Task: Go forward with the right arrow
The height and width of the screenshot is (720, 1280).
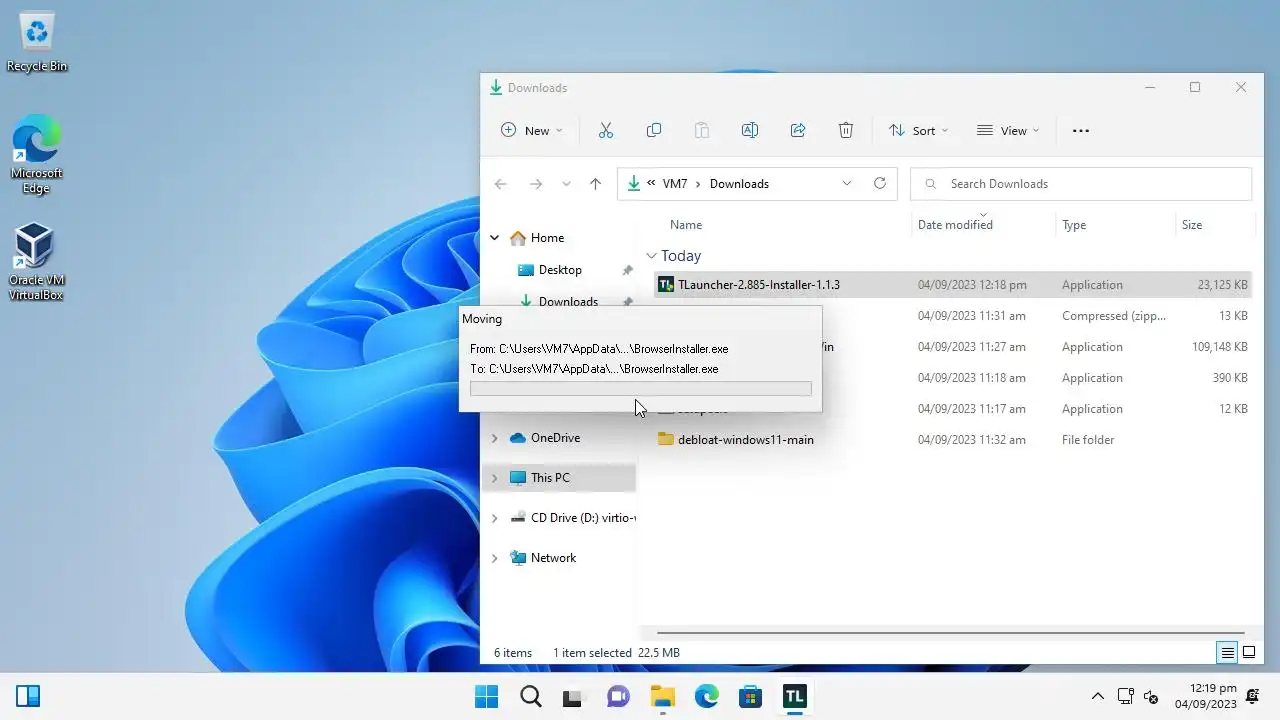Action: (536, 184)
